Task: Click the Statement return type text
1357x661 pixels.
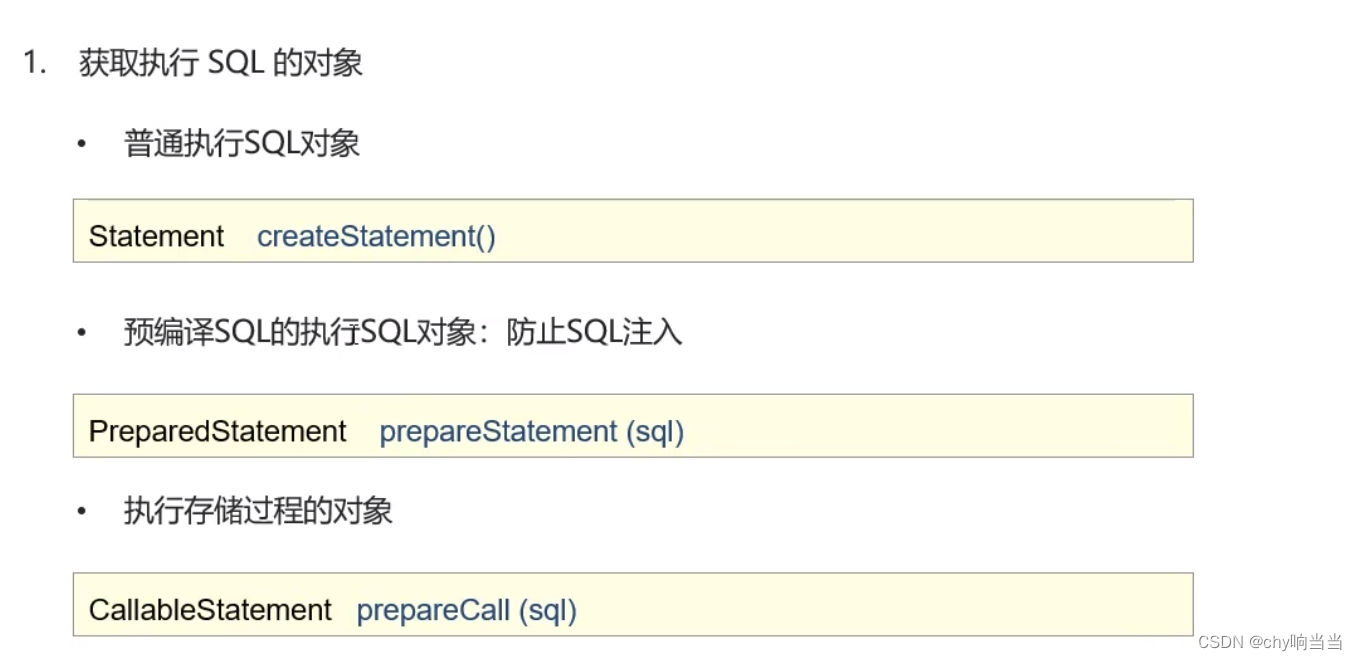Action: coord(157,236)
